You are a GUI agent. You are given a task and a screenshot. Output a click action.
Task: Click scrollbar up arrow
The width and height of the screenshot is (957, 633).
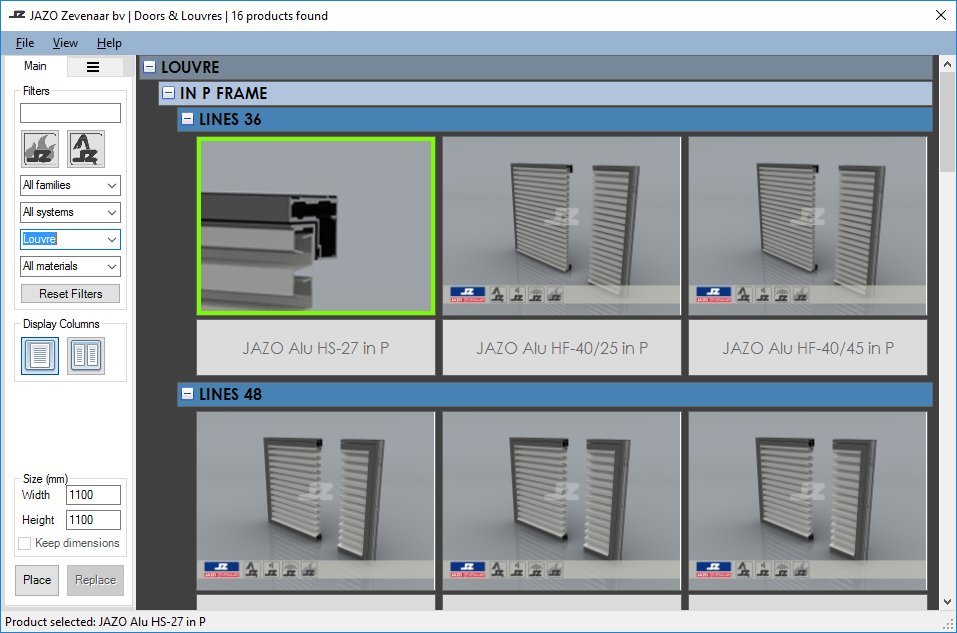tap(947, 64)
